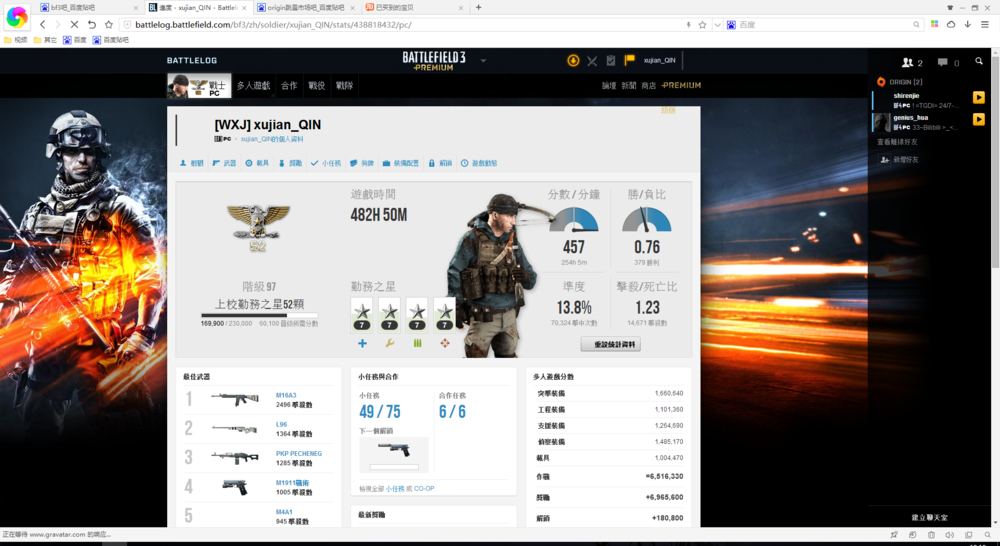Open the 武器 weapons stats tab

(224, 163)
